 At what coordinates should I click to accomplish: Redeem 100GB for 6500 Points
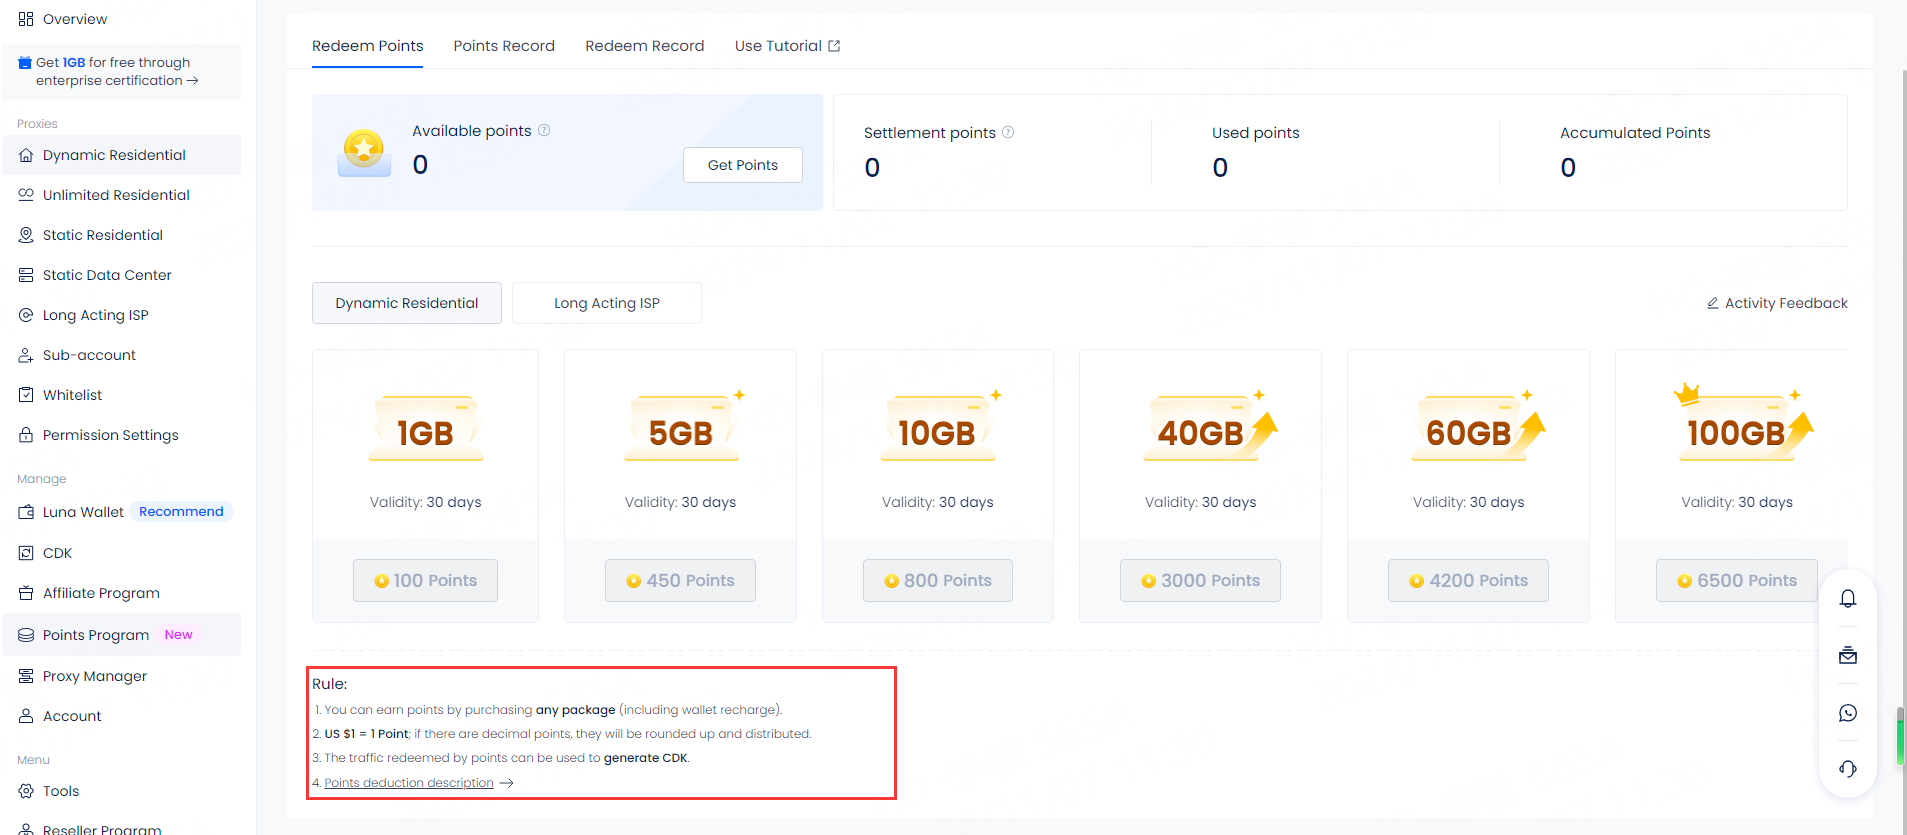tap(1737, 580)
